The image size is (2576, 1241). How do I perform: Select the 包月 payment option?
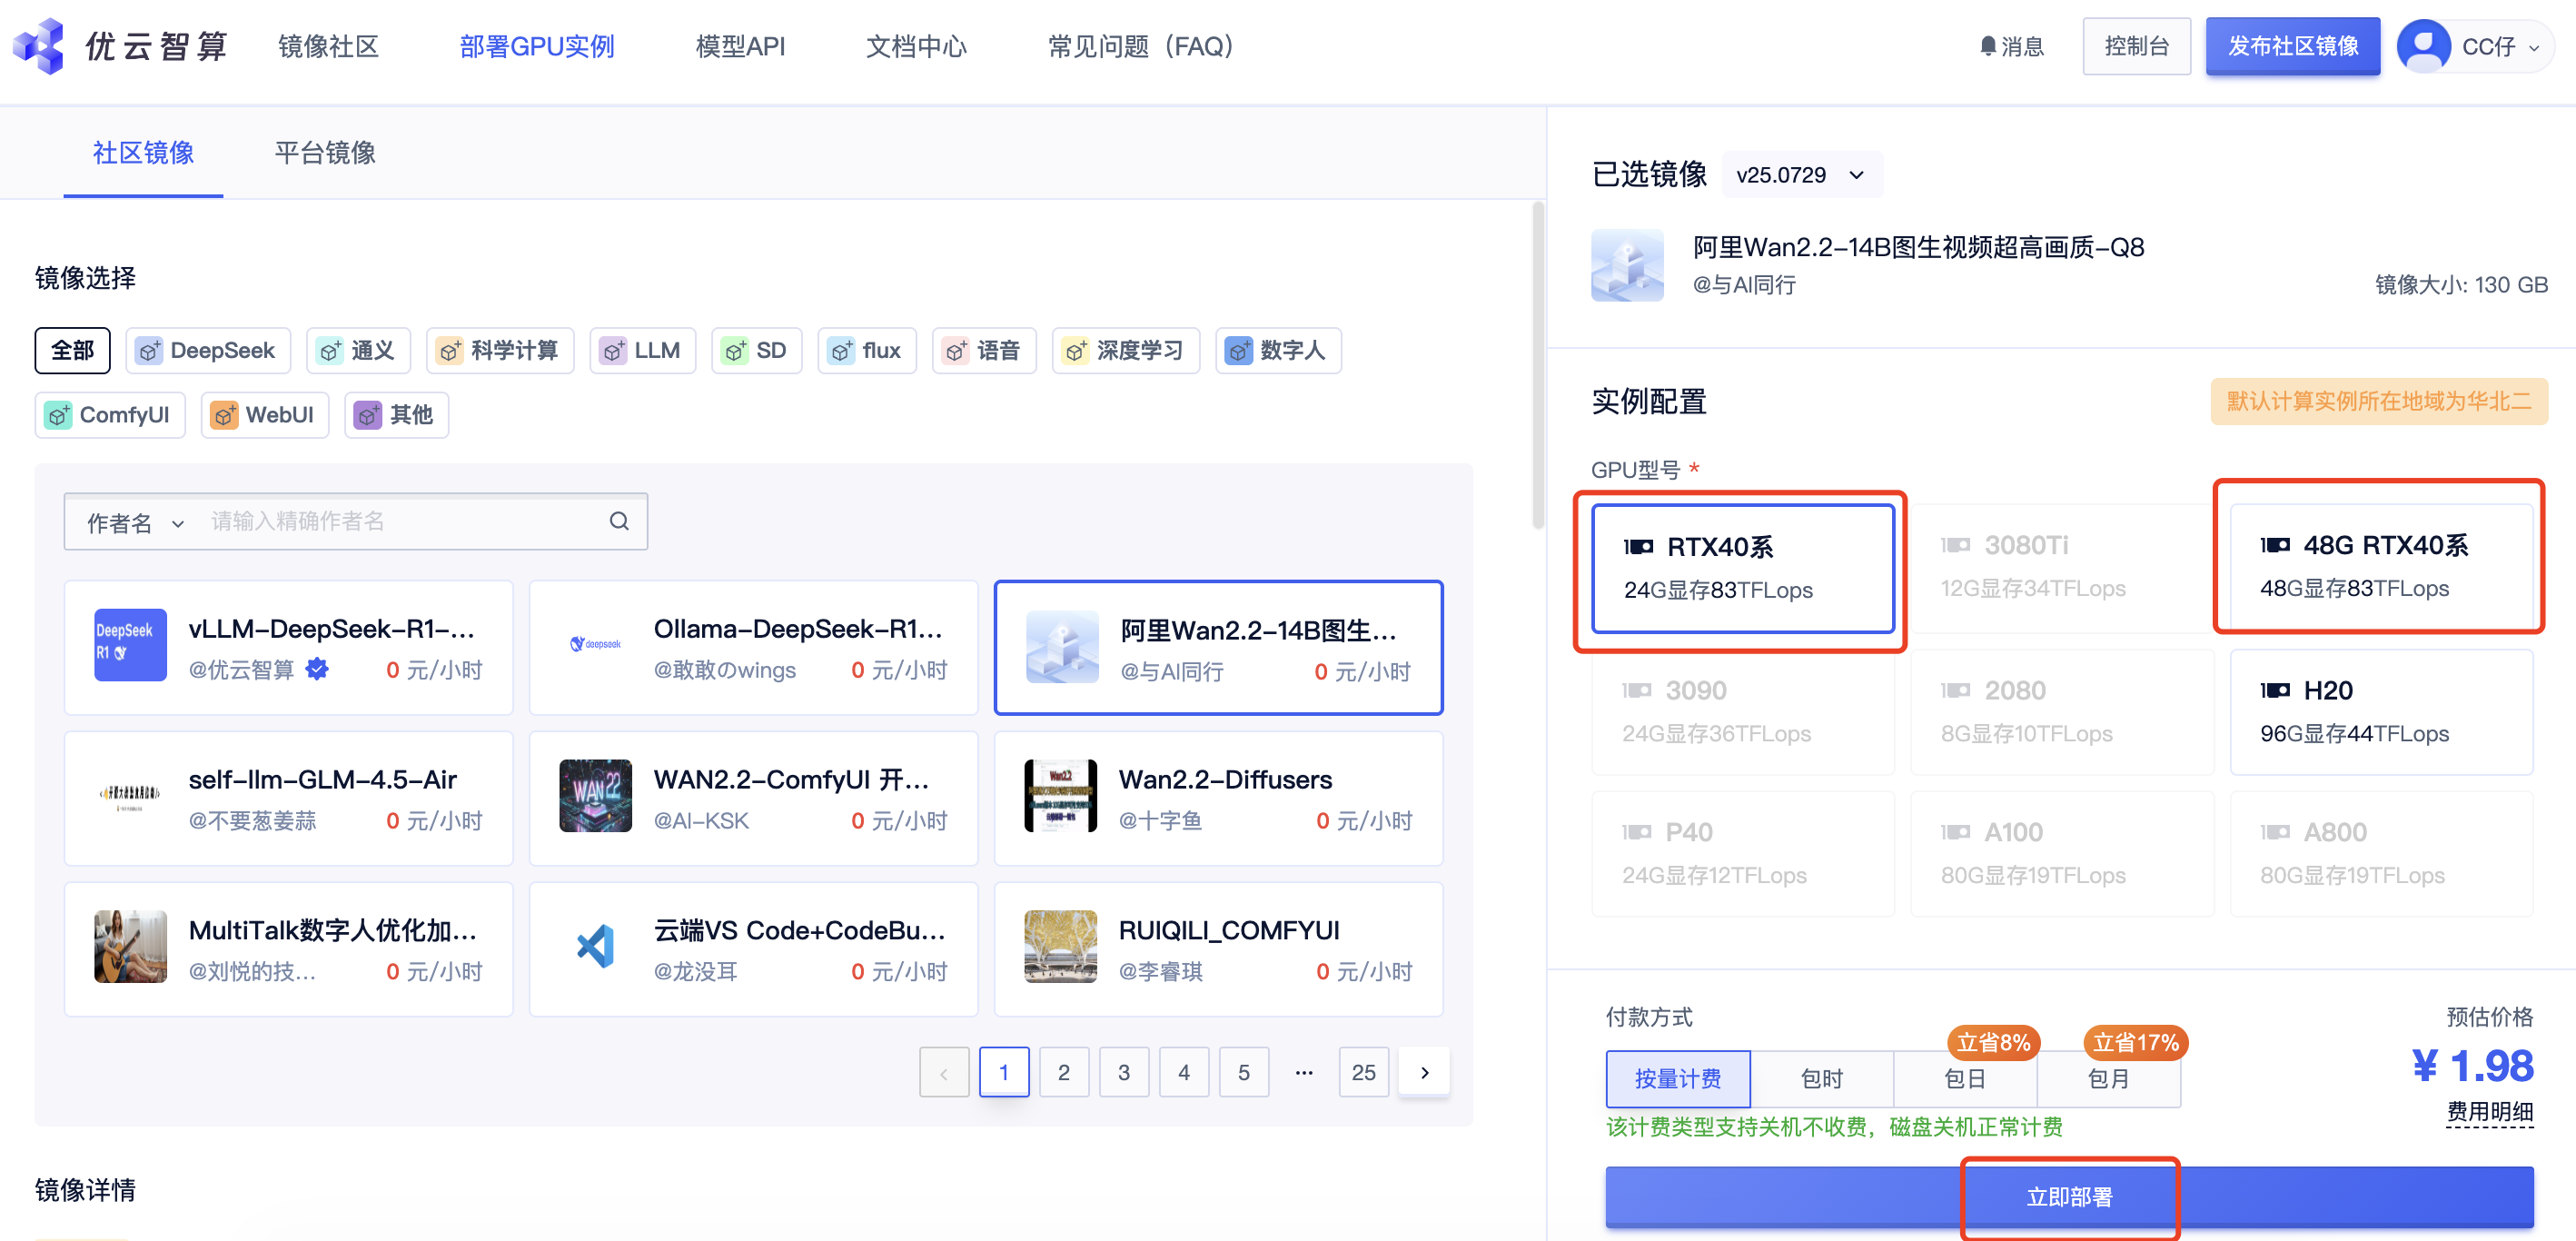pyautogui.click(x=2108, y=1078)
